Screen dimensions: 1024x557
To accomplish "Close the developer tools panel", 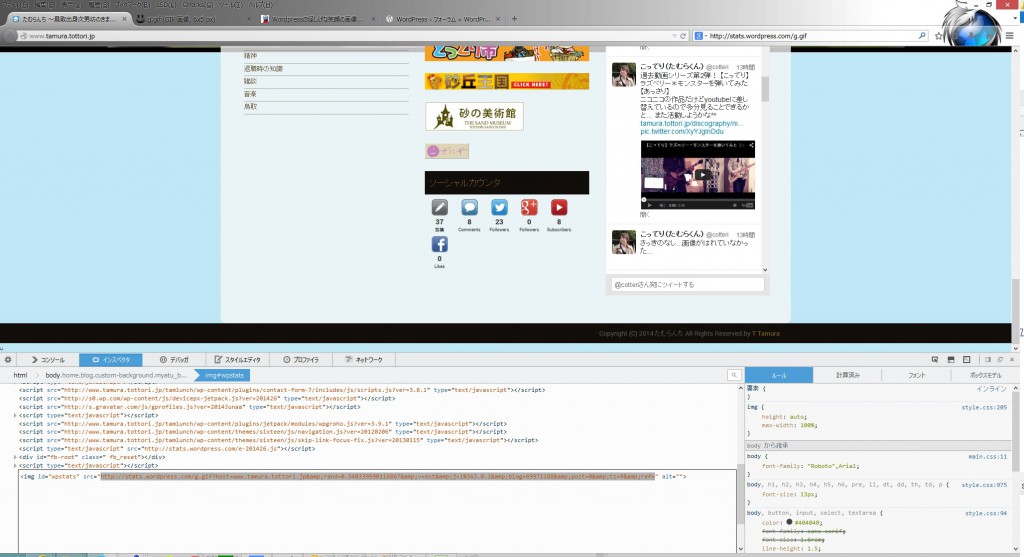I will coord(1012,360).
